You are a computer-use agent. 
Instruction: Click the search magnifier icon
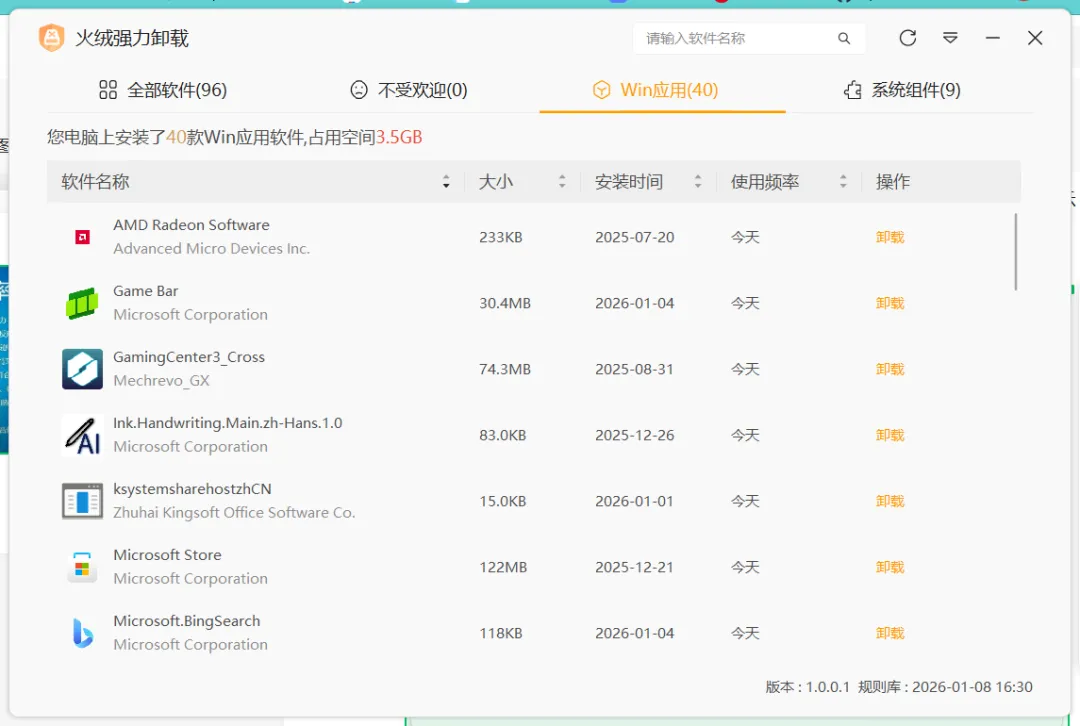(844, 39)
